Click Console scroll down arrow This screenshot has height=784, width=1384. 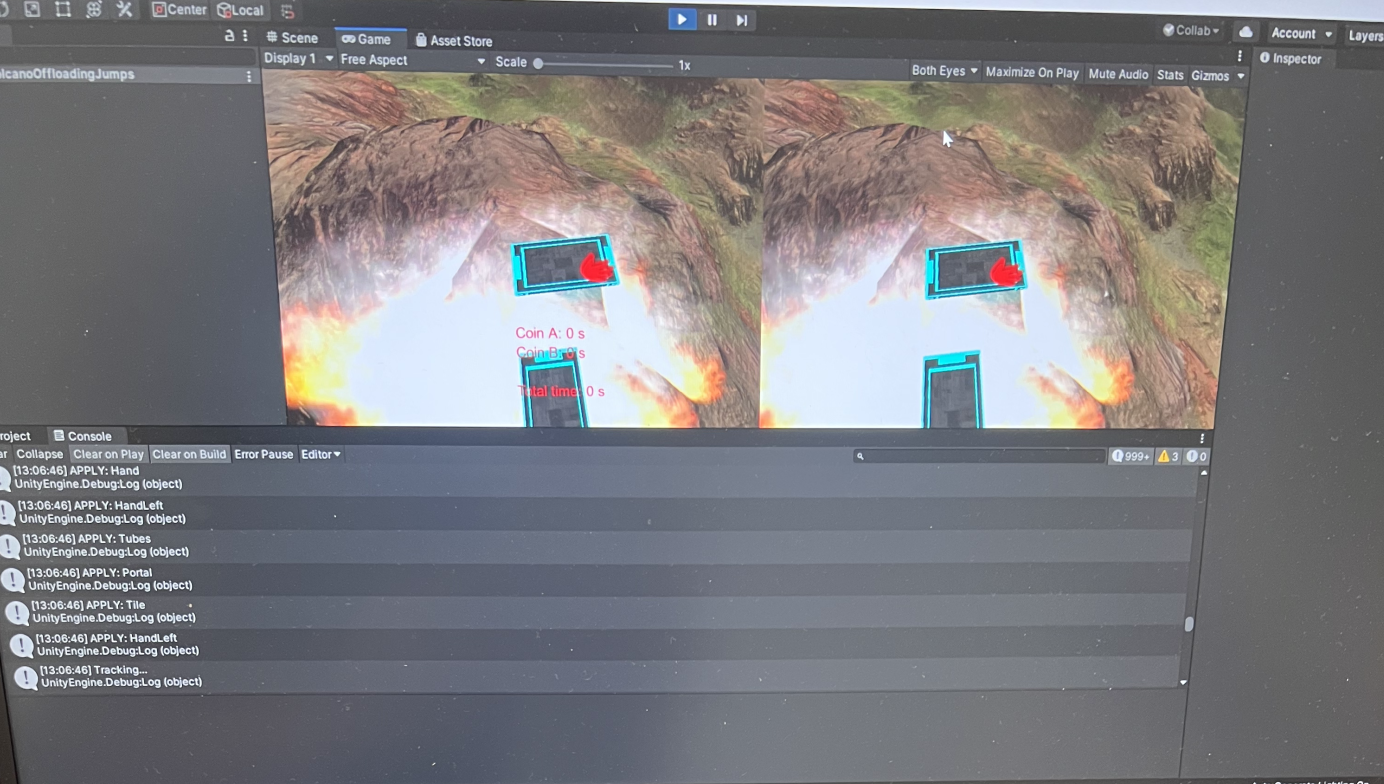pos(1183,682)
